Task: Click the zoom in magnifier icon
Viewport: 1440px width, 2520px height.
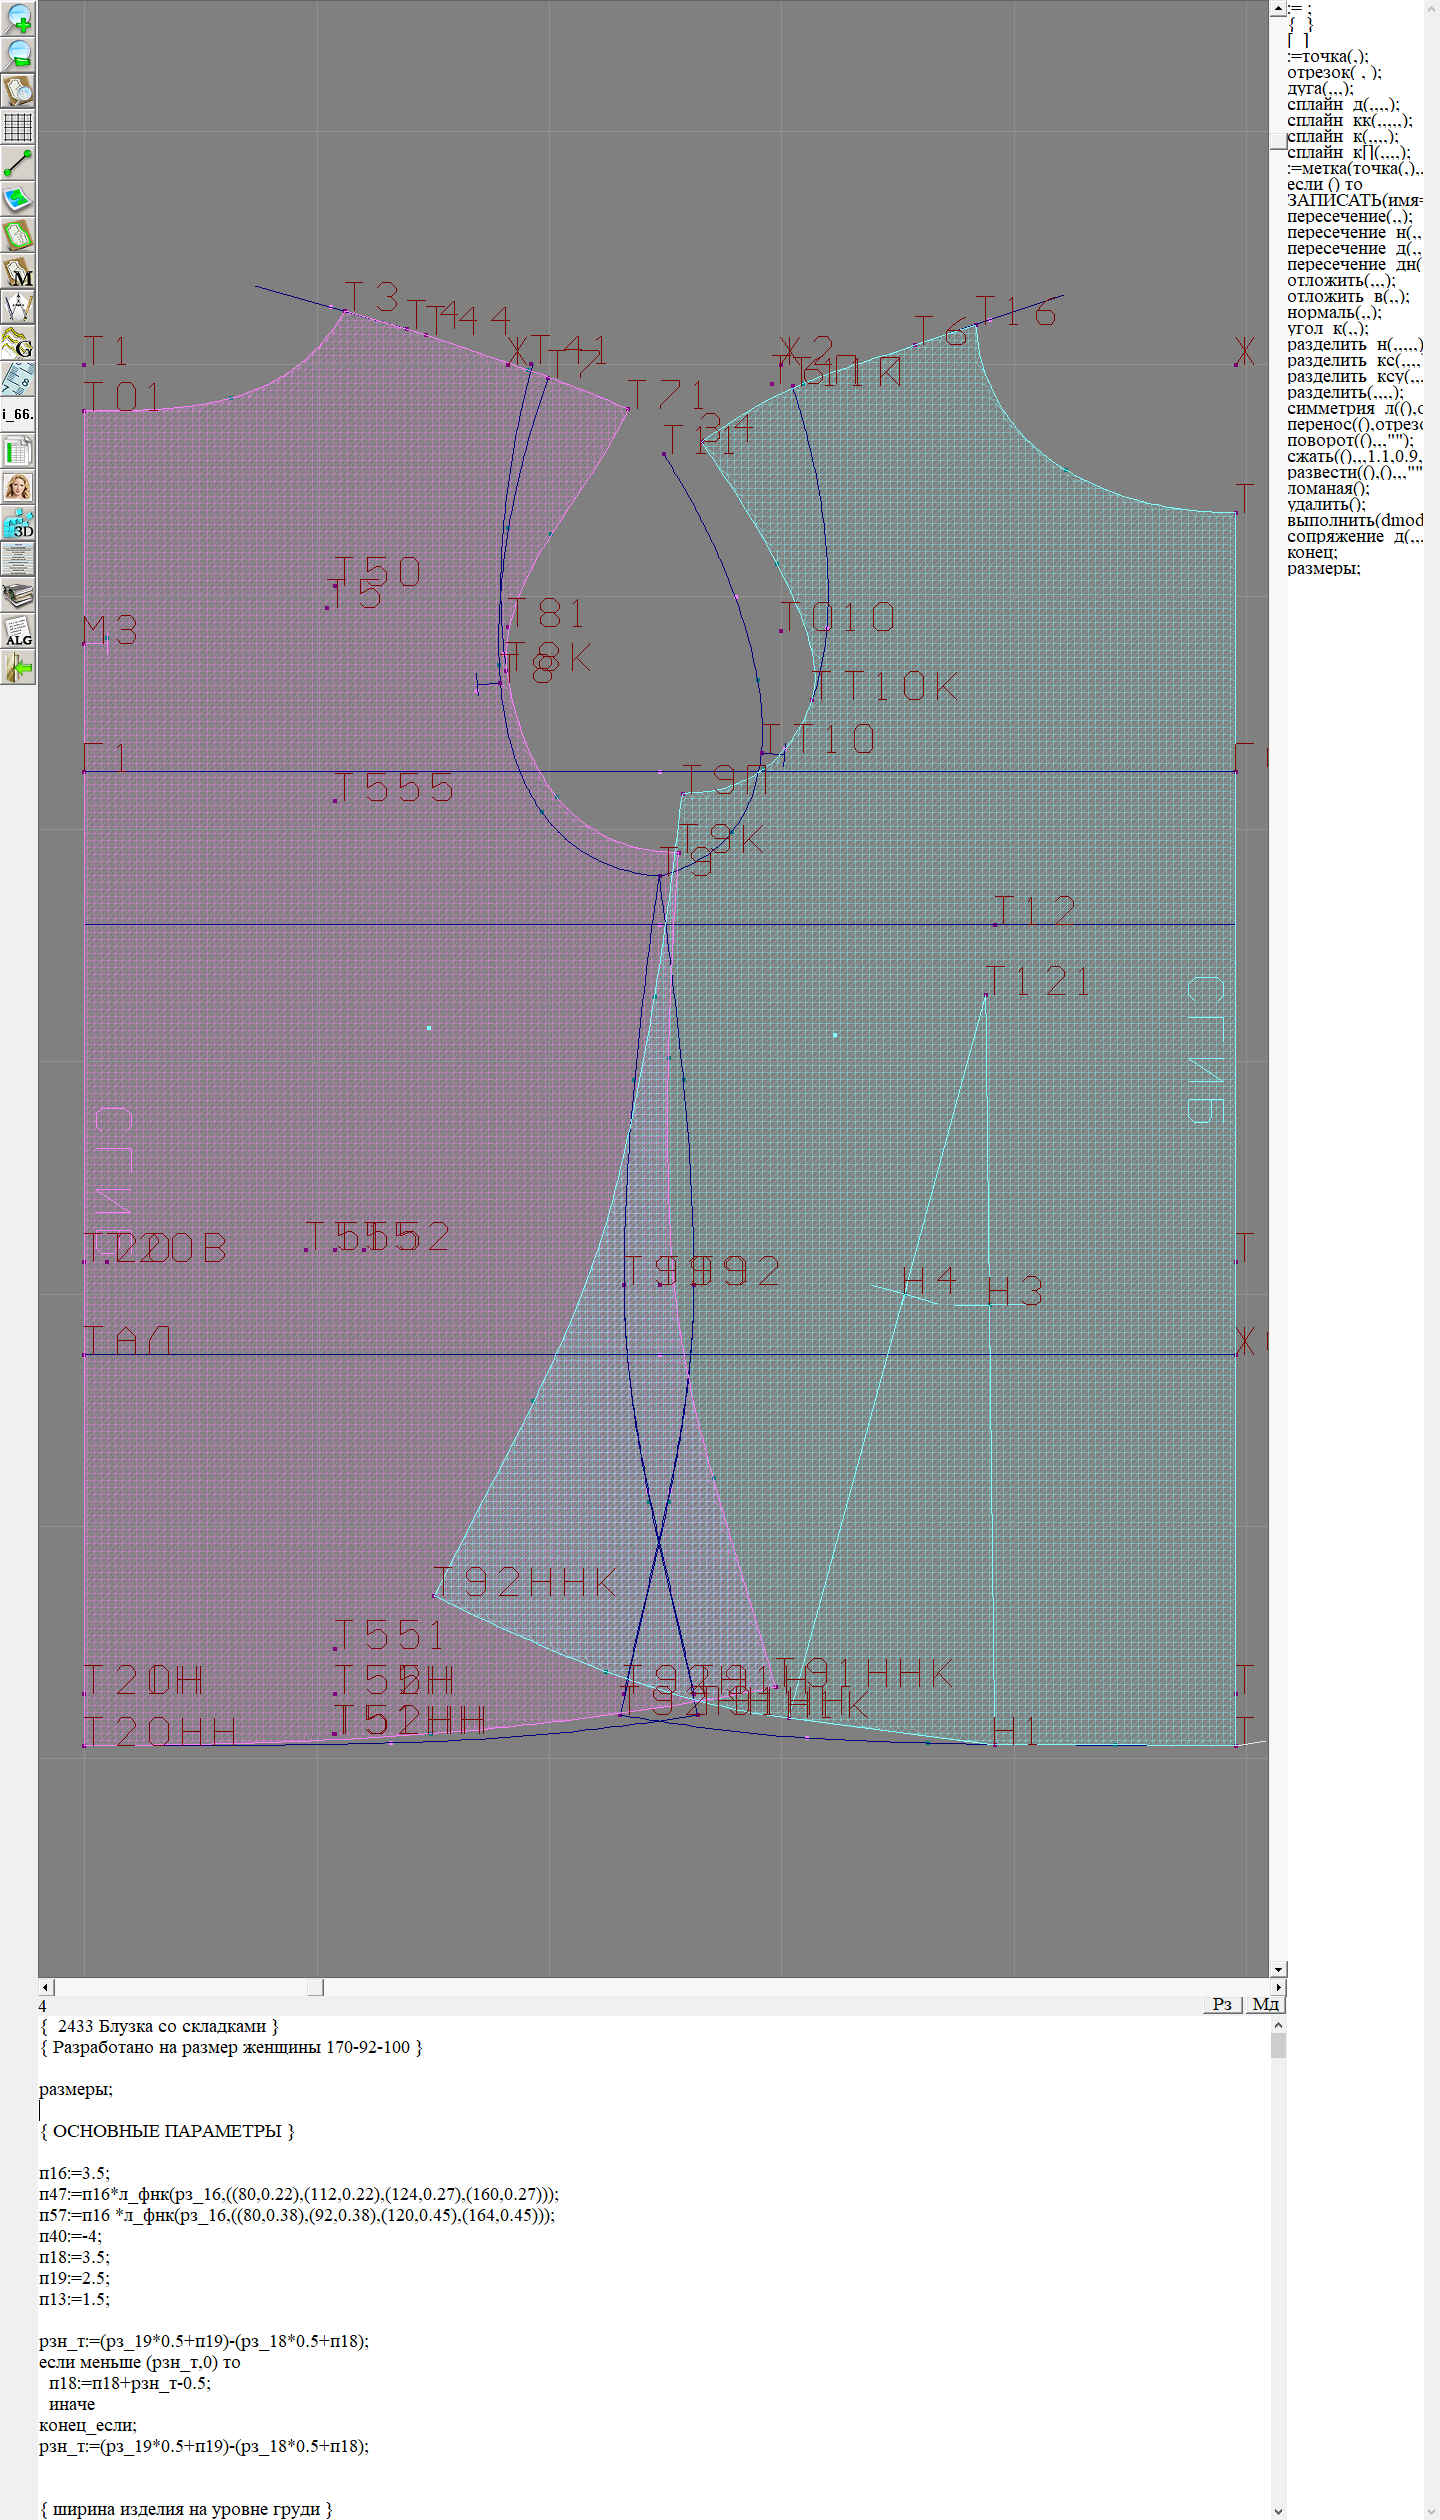Action: (x=18, y=18)
